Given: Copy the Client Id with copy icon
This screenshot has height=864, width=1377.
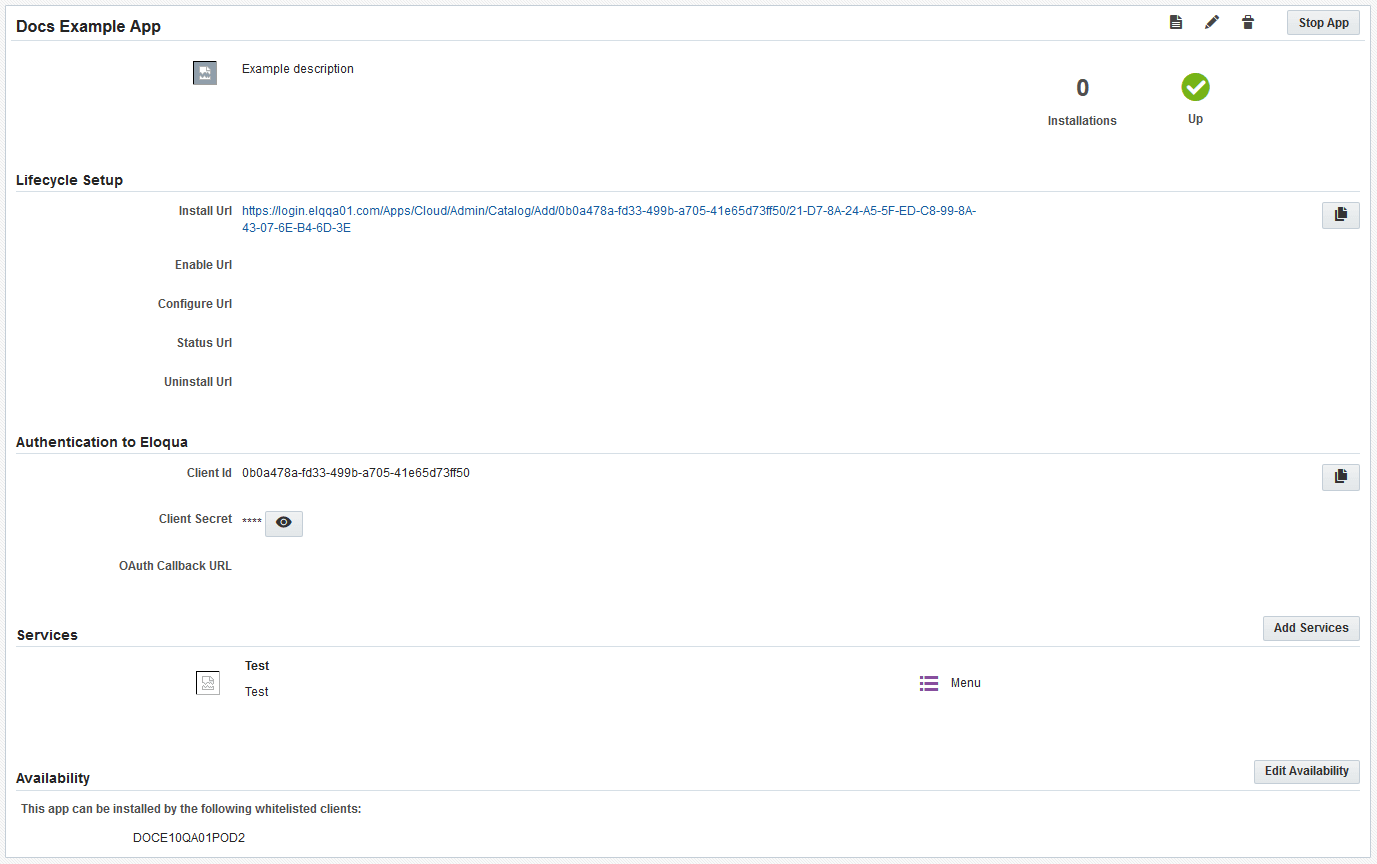Looking at the screenshot, I should point(1340,477).
